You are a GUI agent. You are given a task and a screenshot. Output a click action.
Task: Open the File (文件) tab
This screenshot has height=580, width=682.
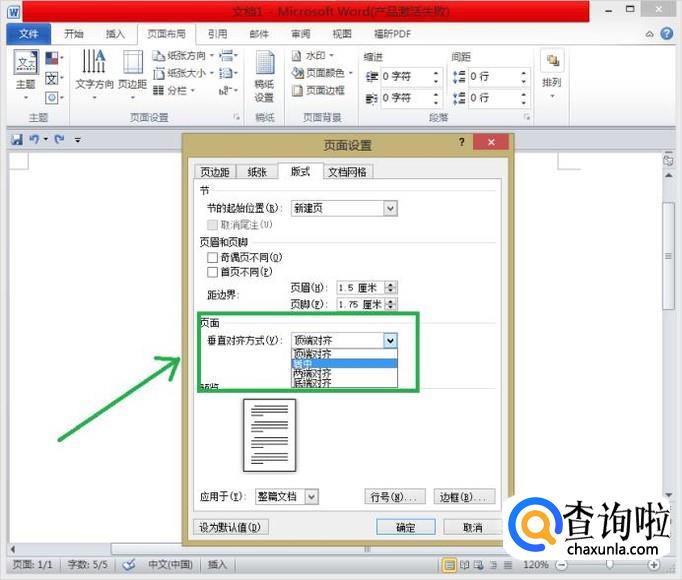click(29, 34)
